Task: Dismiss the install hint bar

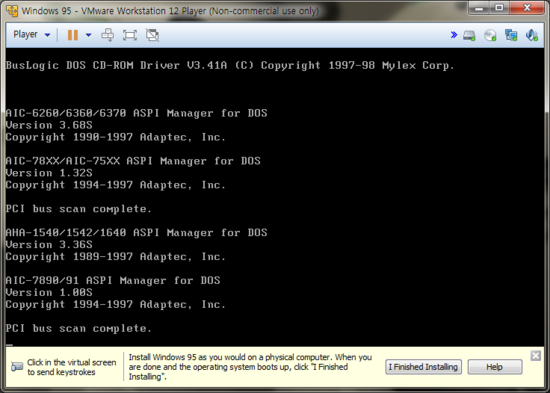Action: coord(536,356)
